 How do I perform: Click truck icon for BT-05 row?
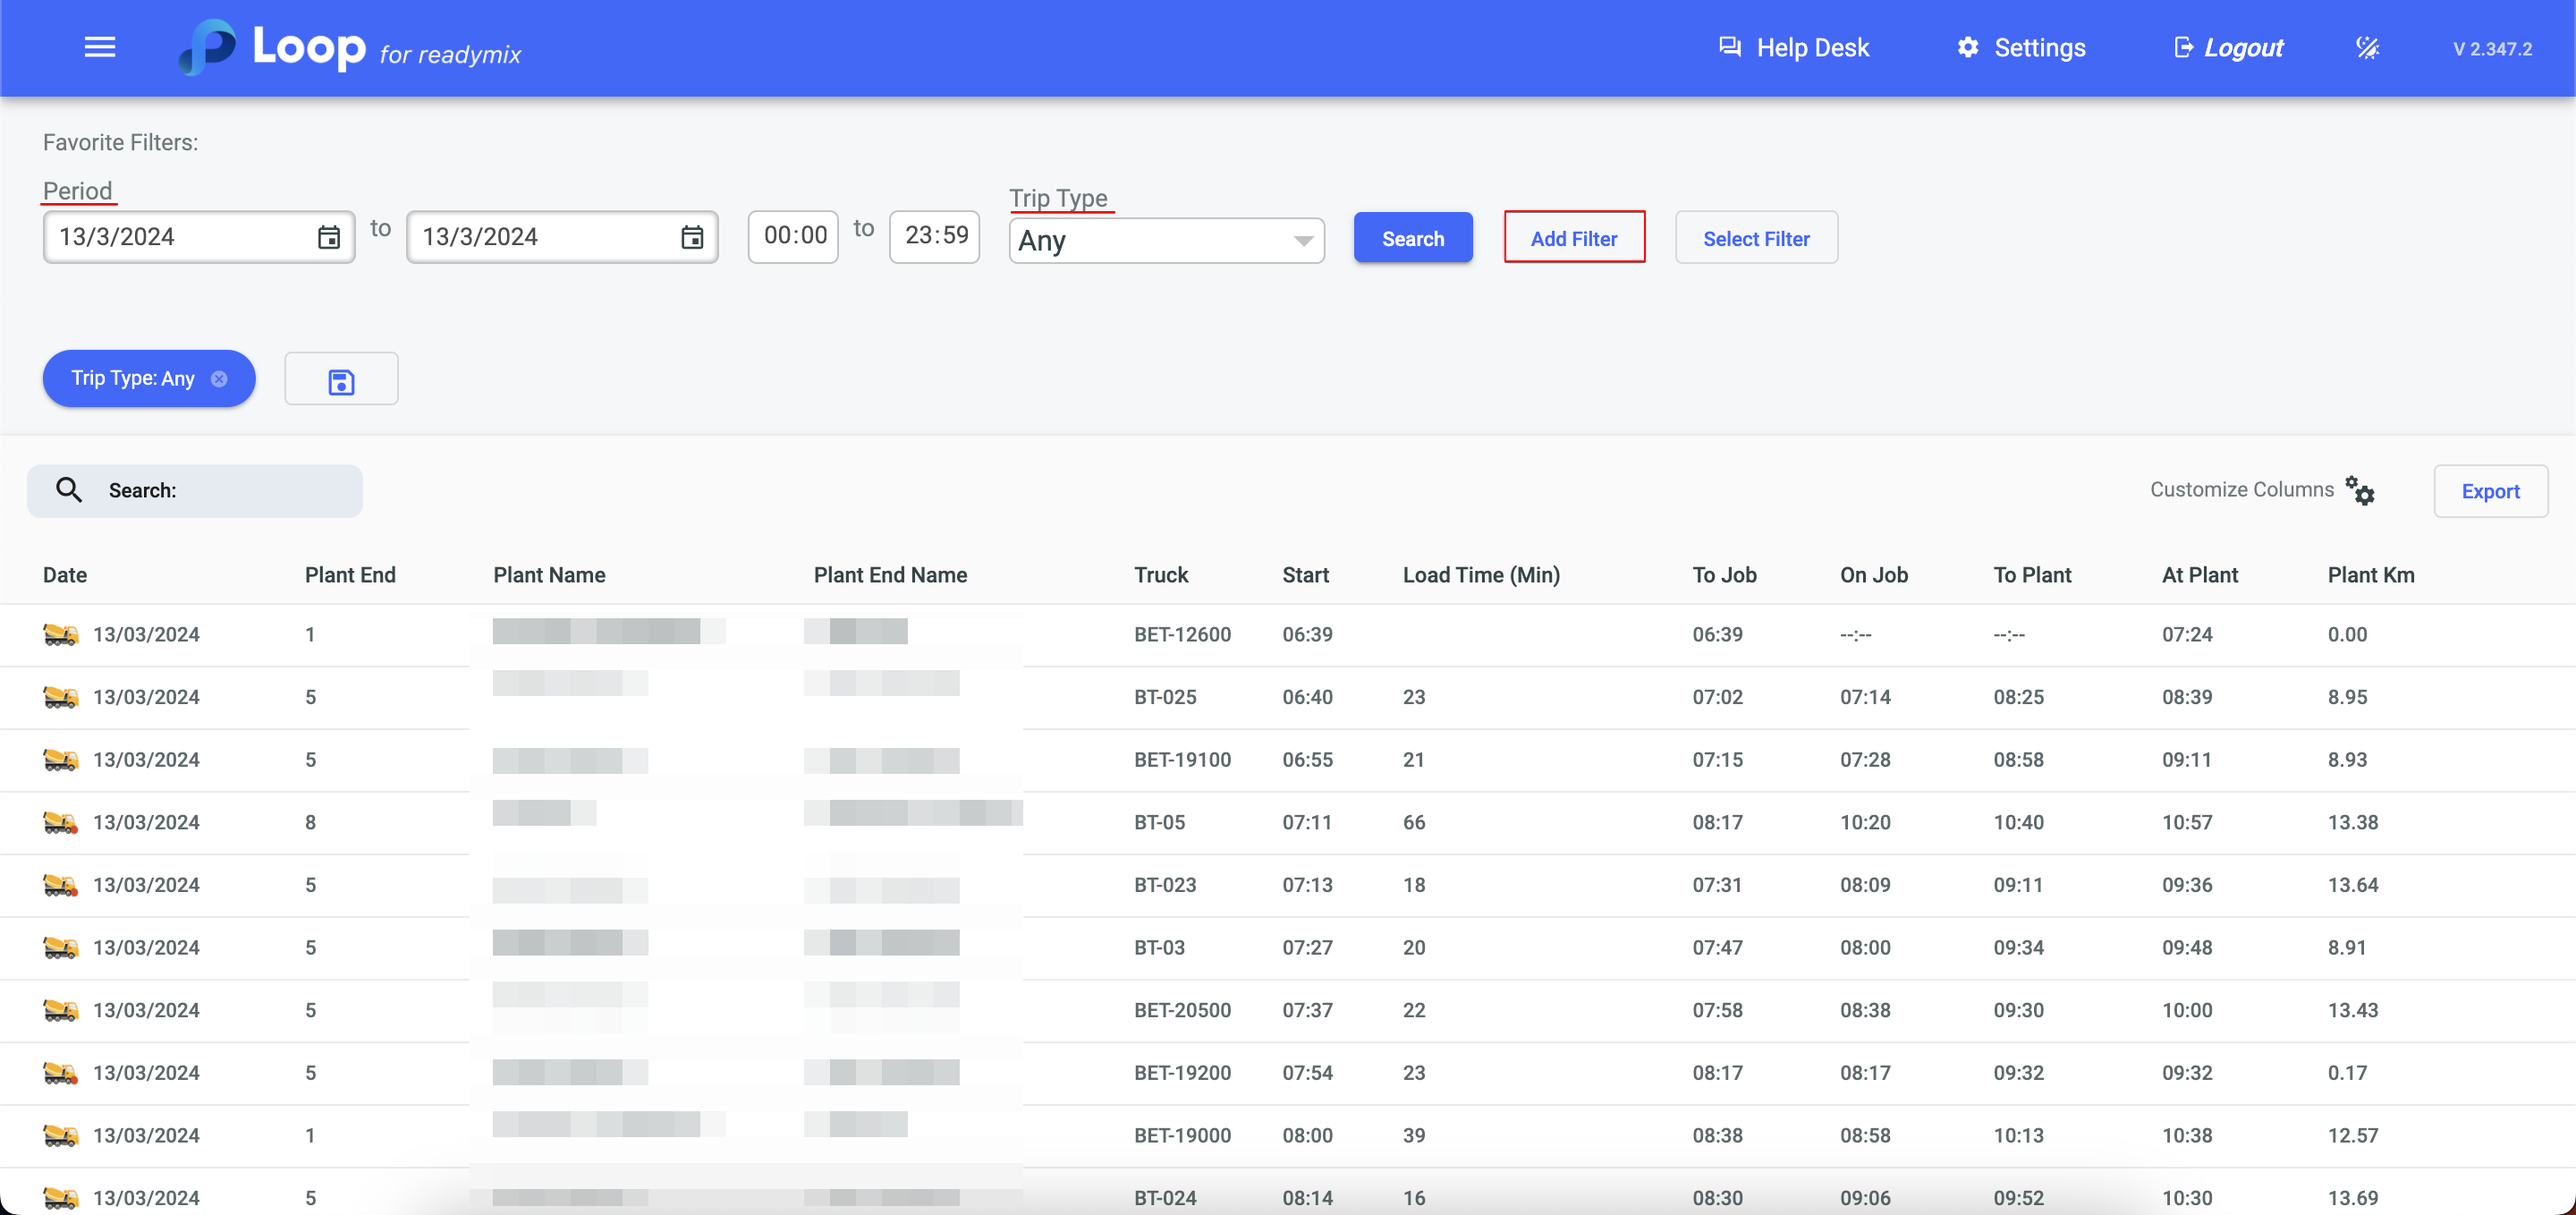pyautogui.click(x=60, y=822)
